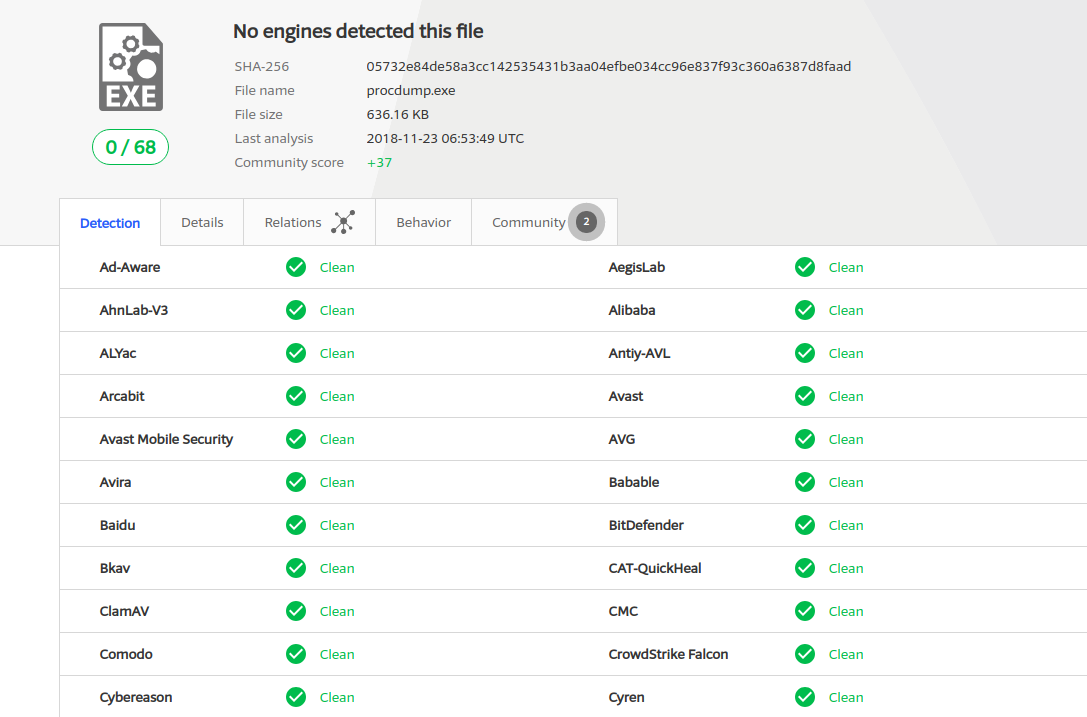1087x717 pixels.
Task: Click the Arcabit engine name
Action: 122,396
